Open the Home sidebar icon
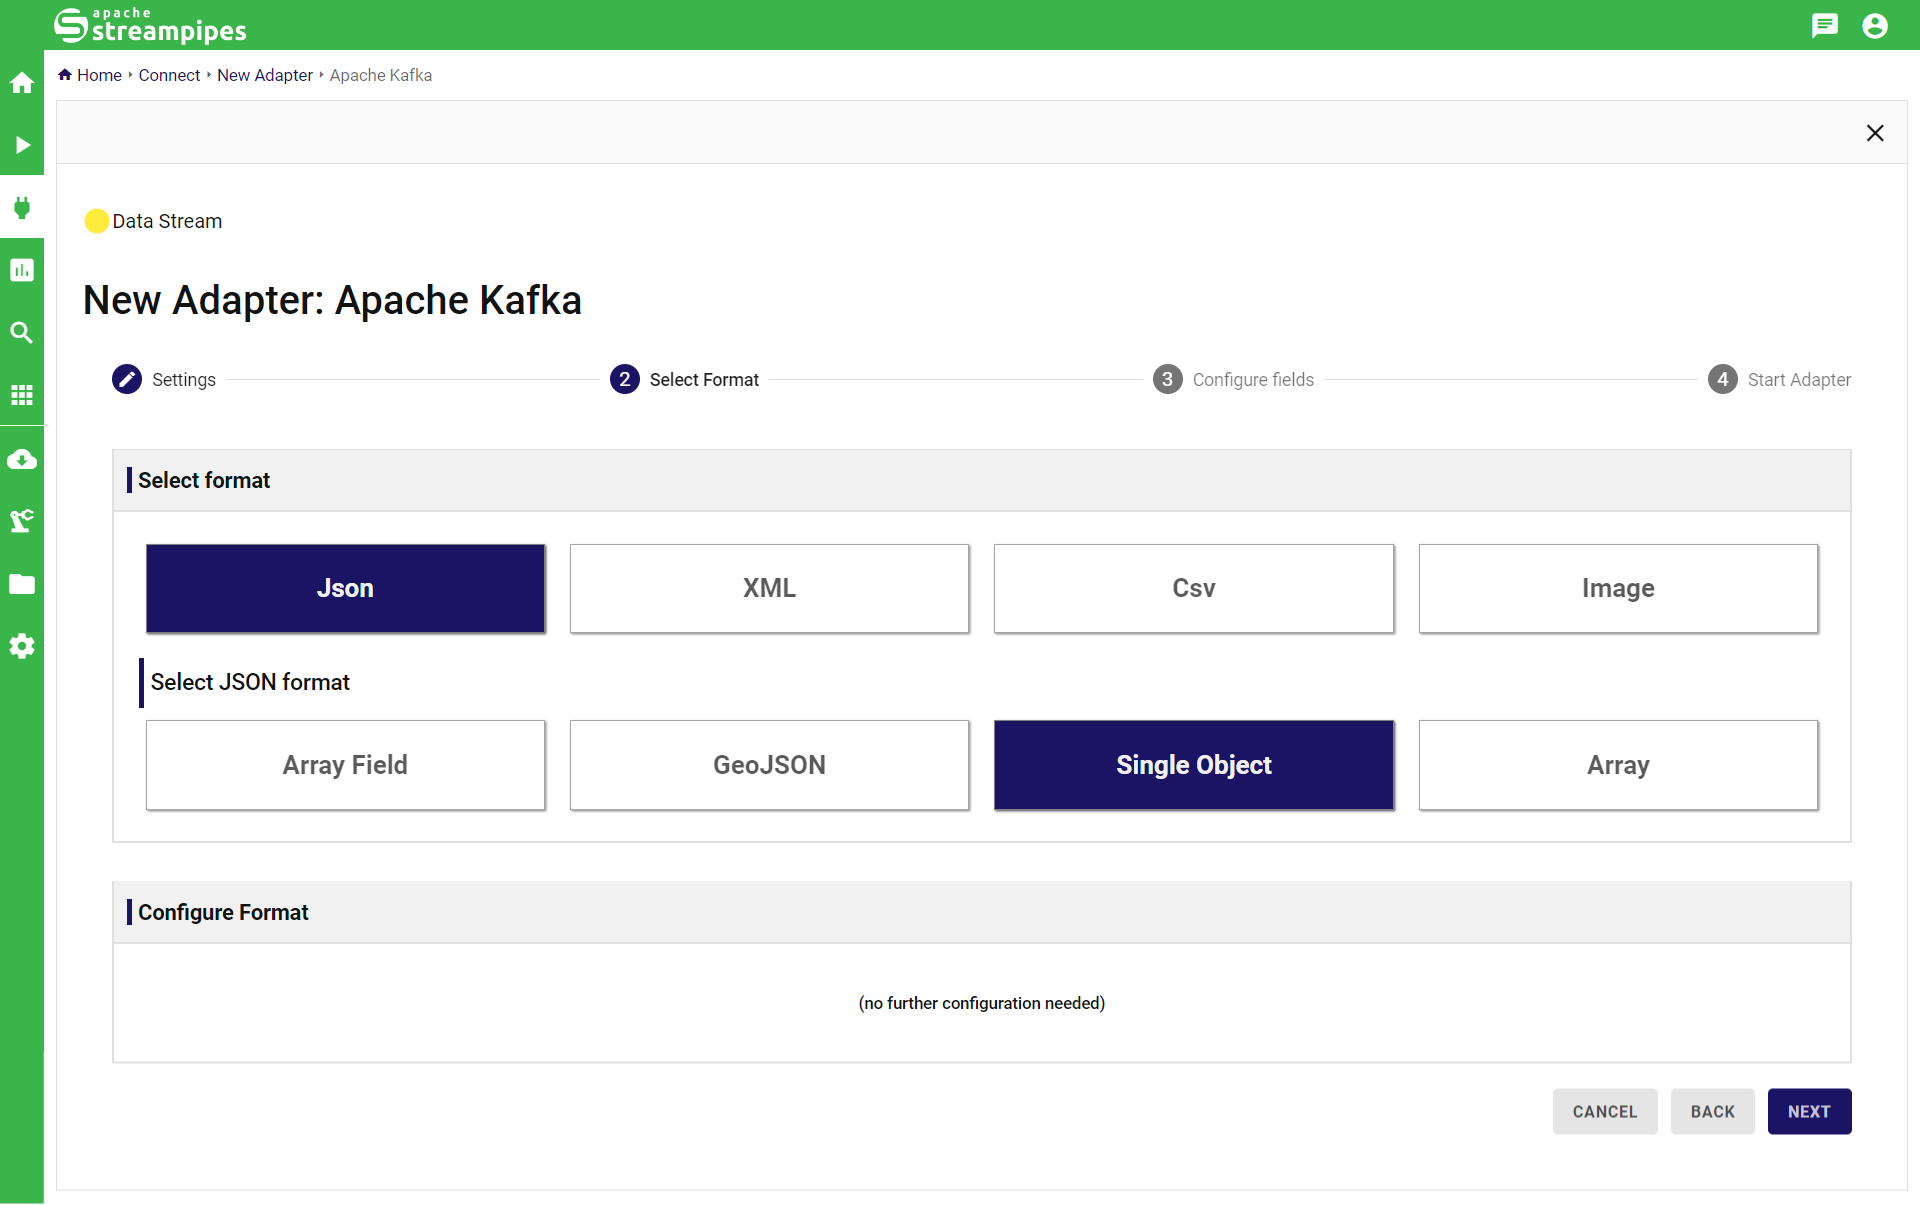 [22, 83]
